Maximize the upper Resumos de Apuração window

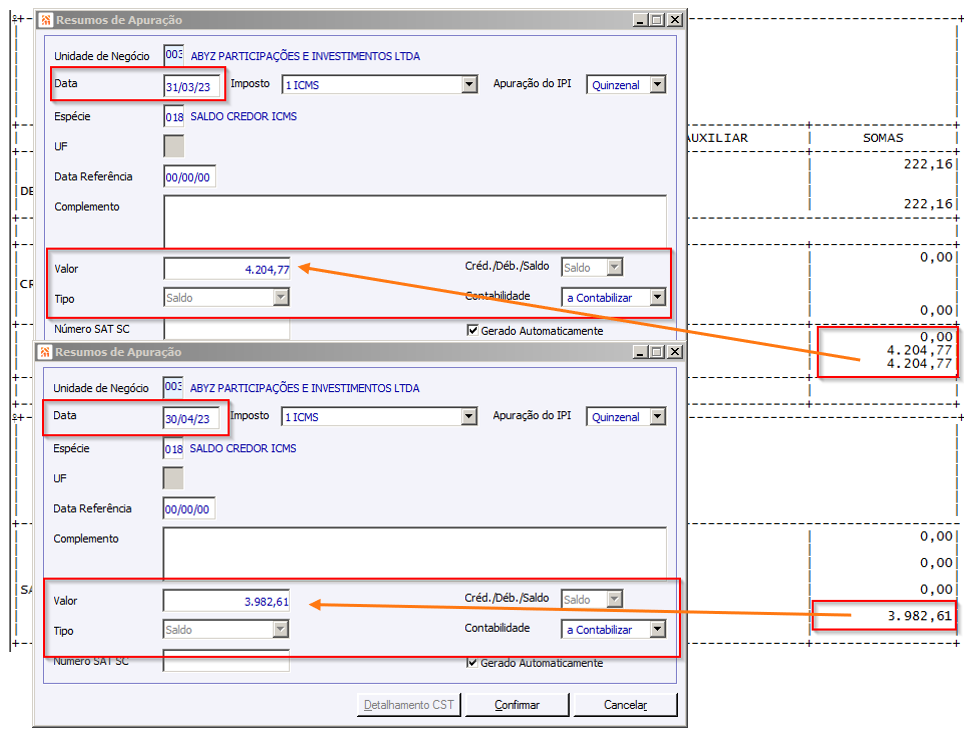[x=657, y=20]
